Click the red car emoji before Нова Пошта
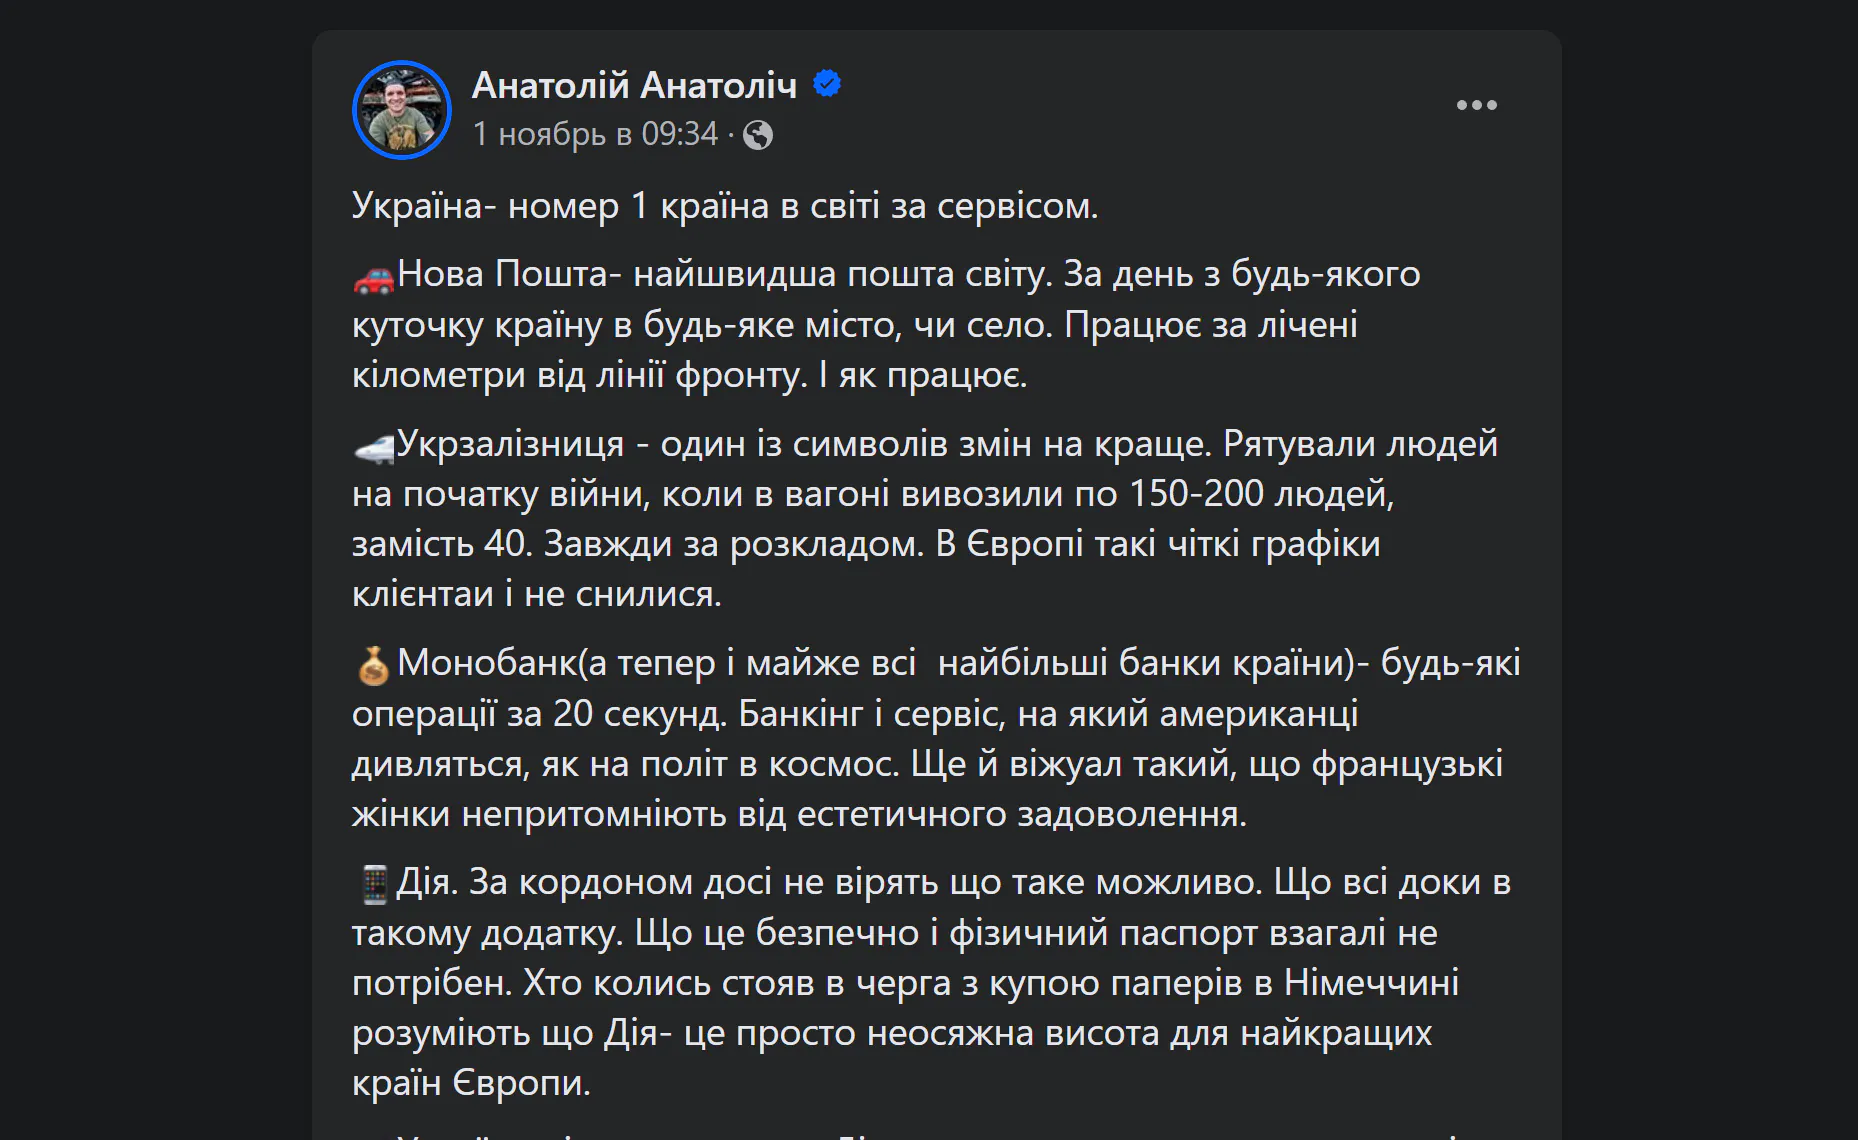This screenshot has height=1140, width=1858. (374, 277)
